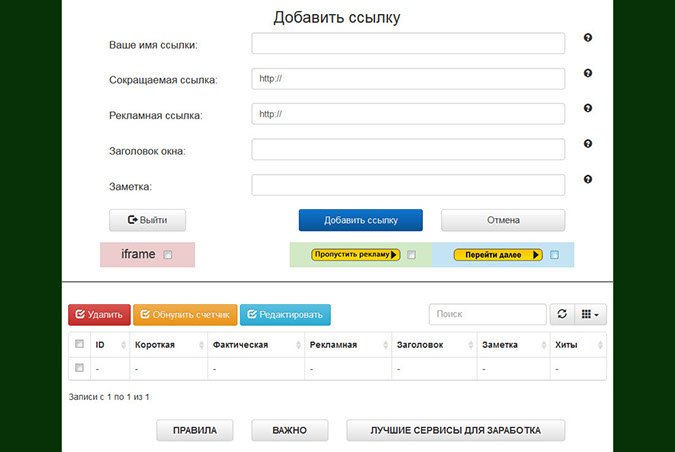Click help icon beside "Рекламная ссылка" field
675x452 pixels.
(x=588, y=108)
